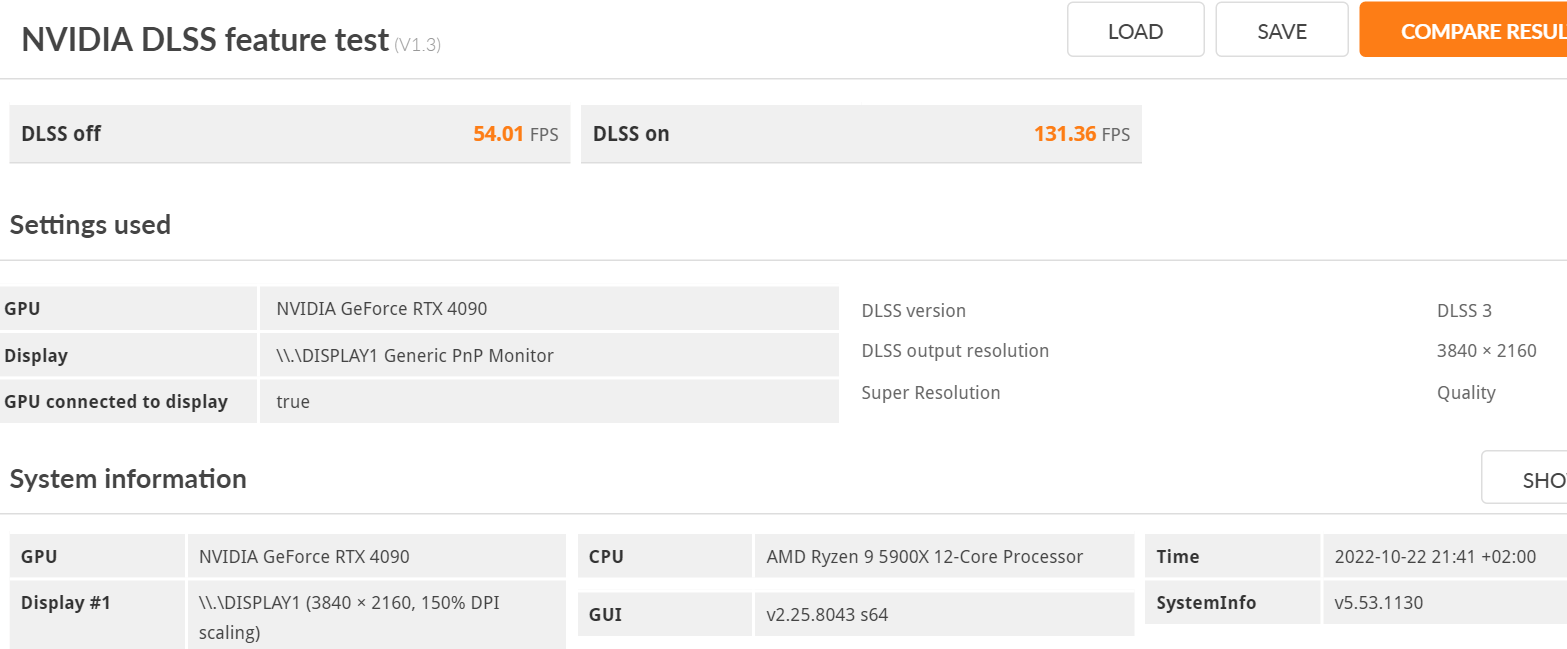Click the System information heading
This screenshot has height=649, width=1567.
(x=127, y=478)
